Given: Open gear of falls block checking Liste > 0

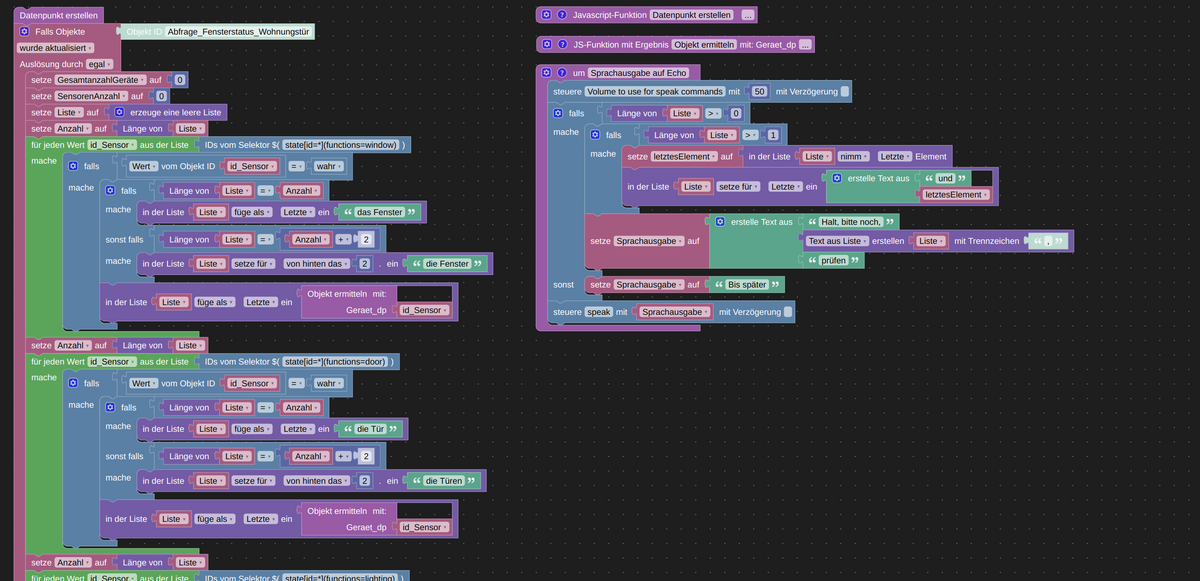Looking at the screenshot, I should [x=559, y=114].
